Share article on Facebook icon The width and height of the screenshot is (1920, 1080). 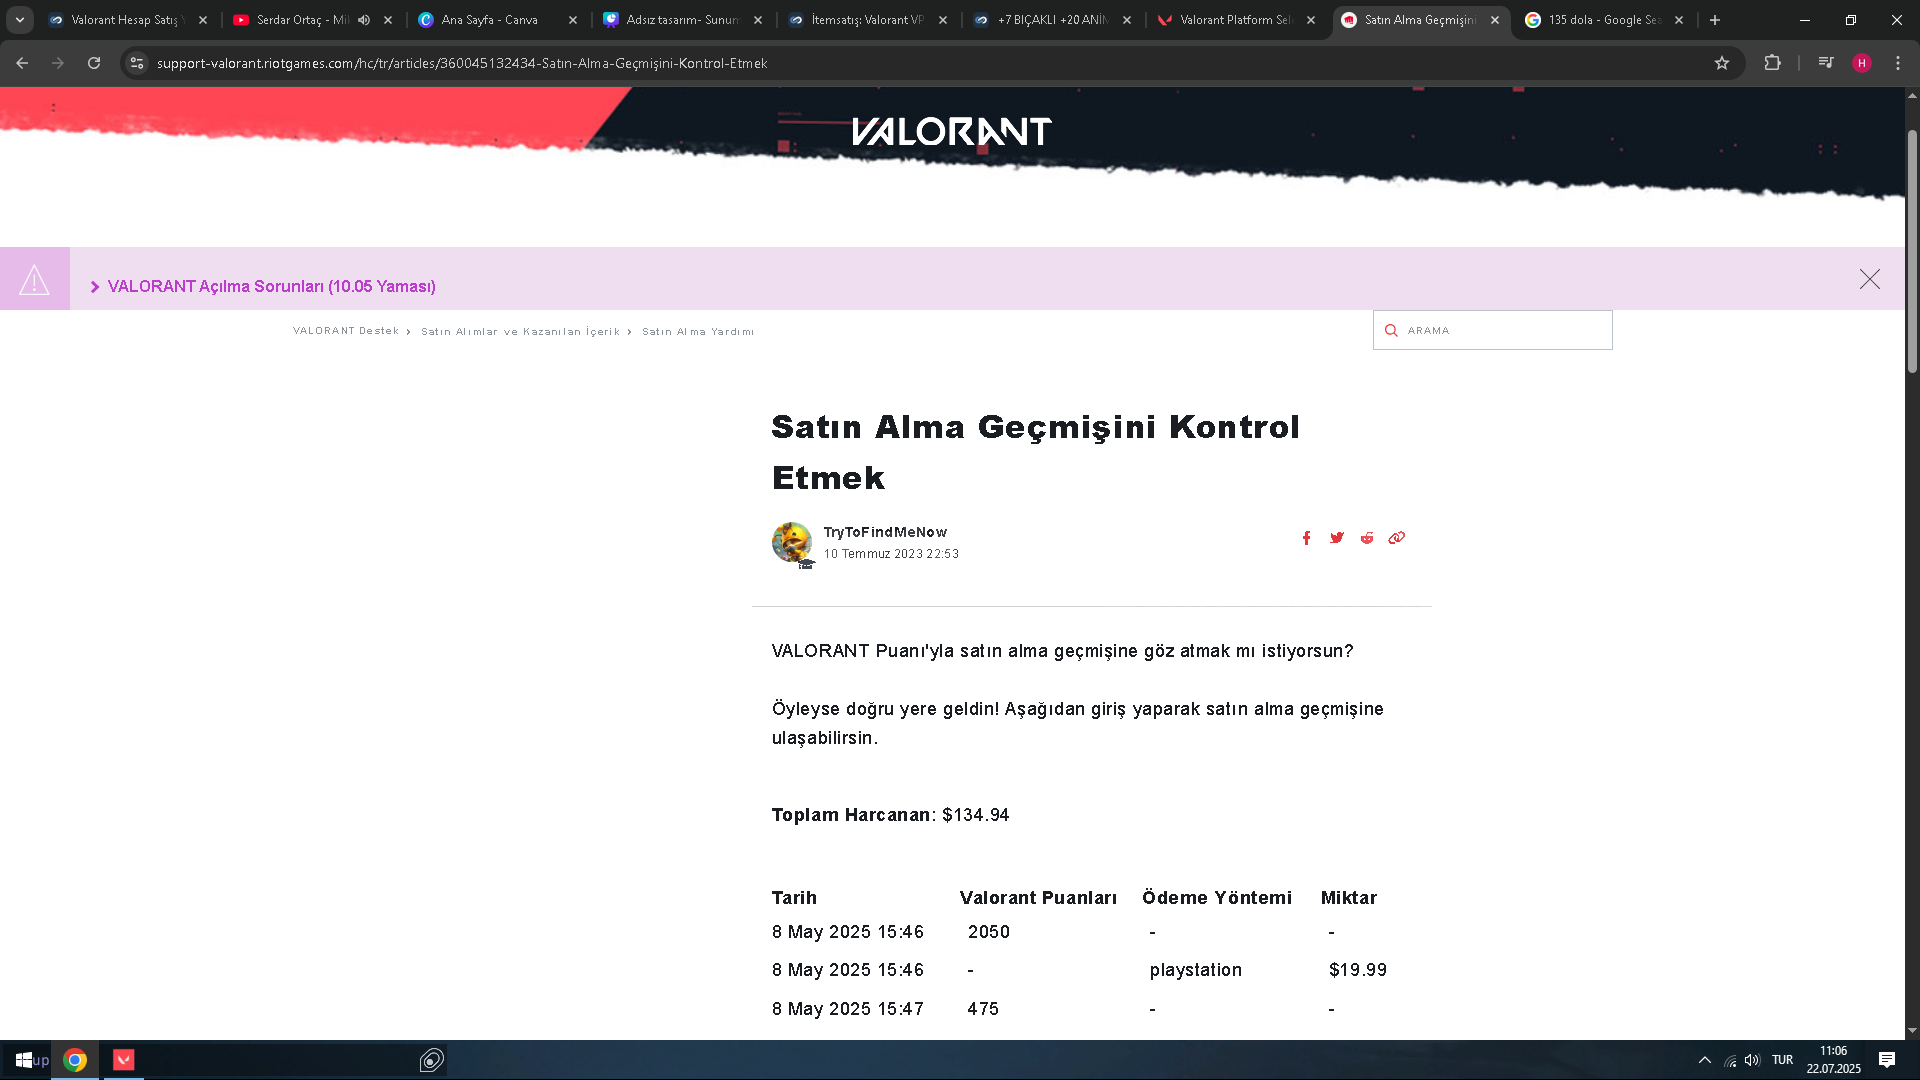click(1306, 538)
